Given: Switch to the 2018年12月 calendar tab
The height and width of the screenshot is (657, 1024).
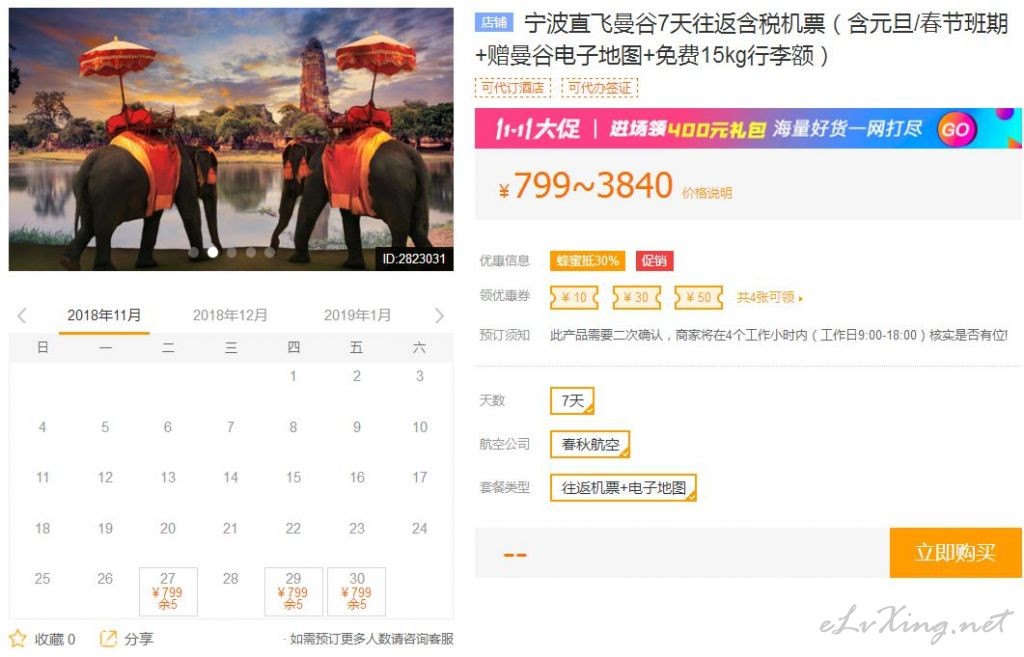Looking at the screenshot, I should click(x=230, y=315).
